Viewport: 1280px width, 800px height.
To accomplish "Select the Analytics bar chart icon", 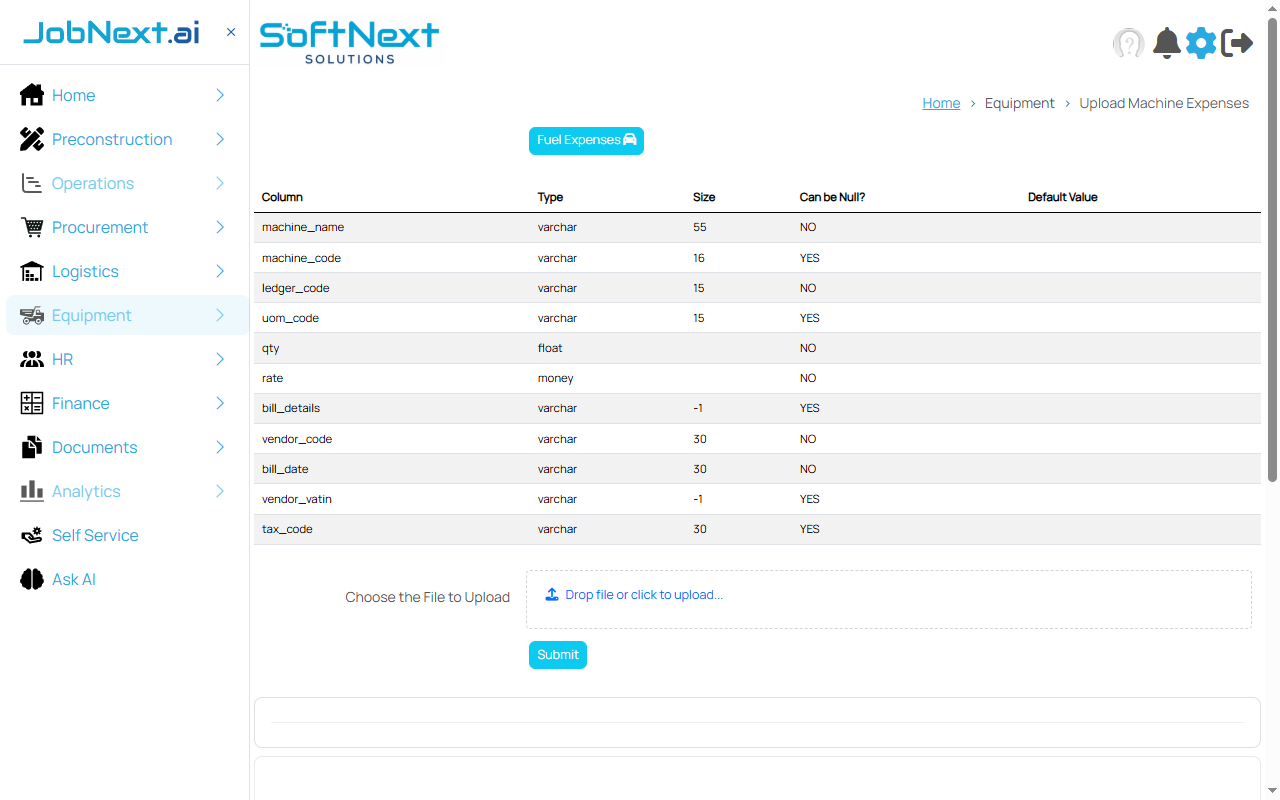I will click(x=31, y=491).
